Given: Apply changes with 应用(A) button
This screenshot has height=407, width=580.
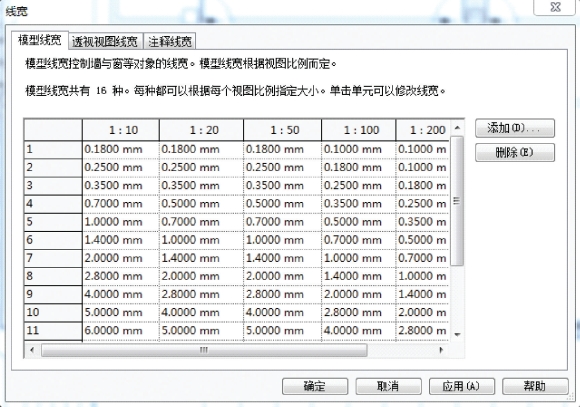Looking at the screenshot, I should (x=462, y=386).
